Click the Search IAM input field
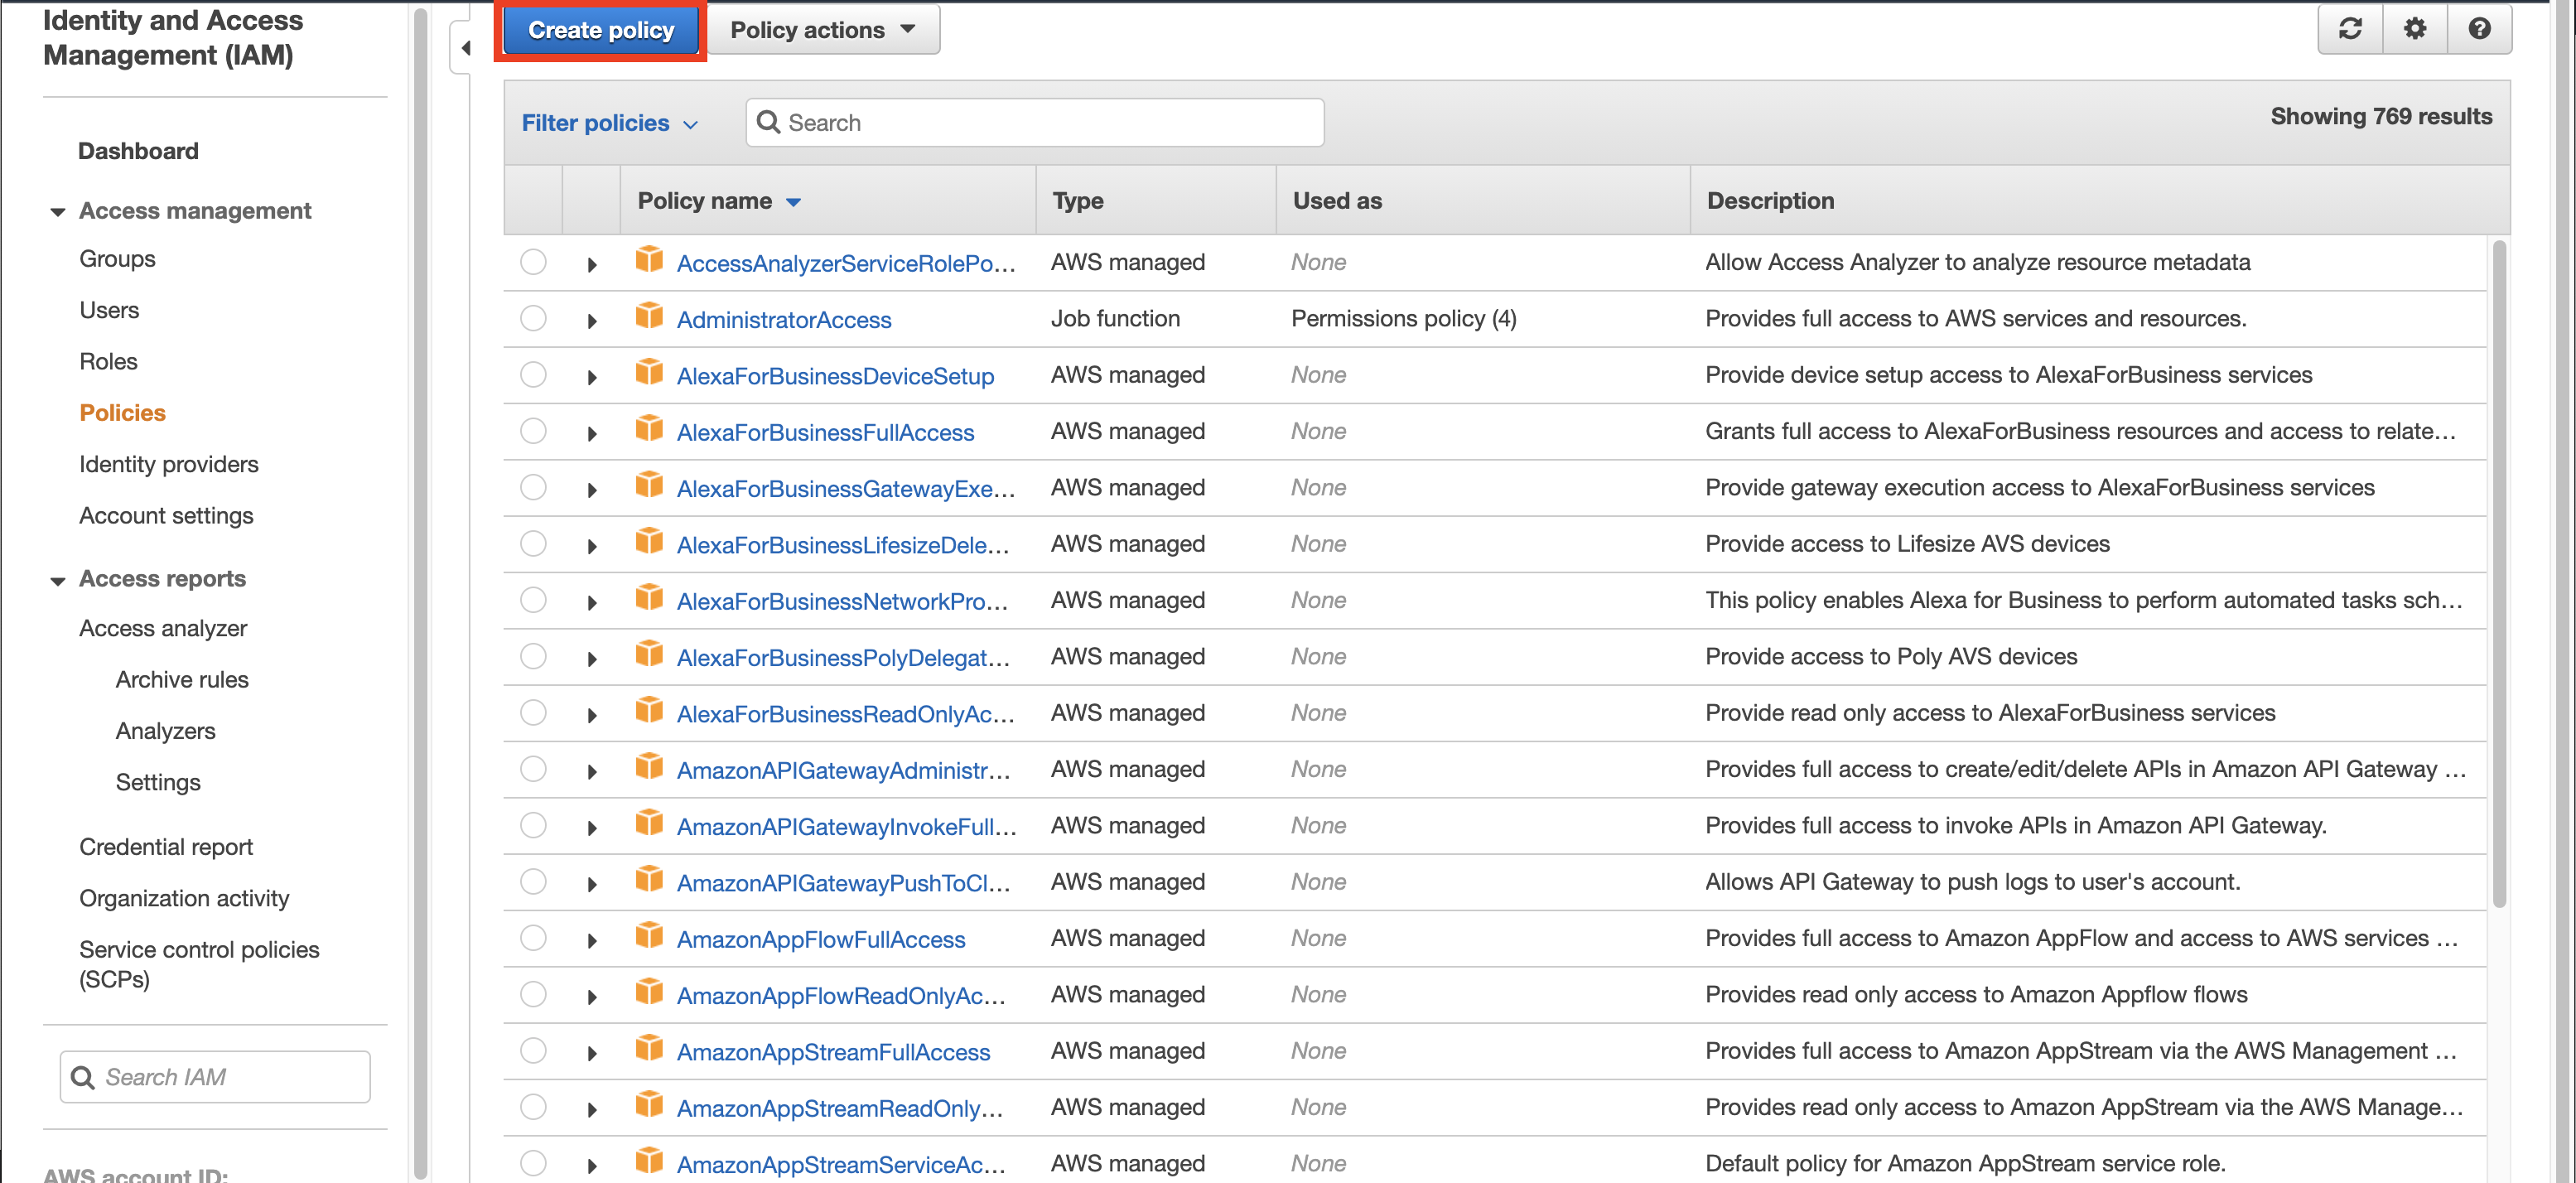The width and height of the screenshot is (2576, 1183). (x=215, y=1077)
